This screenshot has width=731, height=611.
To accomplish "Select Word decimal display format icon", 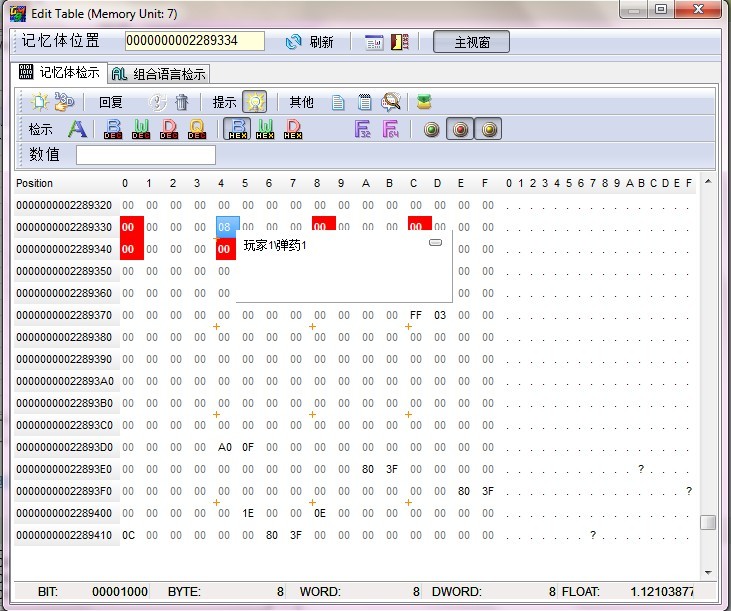I will point(140,129).
